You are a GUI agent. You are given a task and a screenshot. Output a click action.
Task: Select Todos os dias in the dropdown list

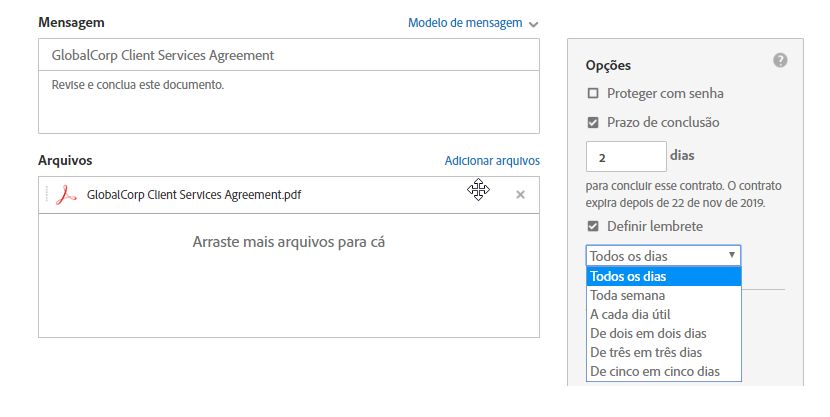coord(664,276)
